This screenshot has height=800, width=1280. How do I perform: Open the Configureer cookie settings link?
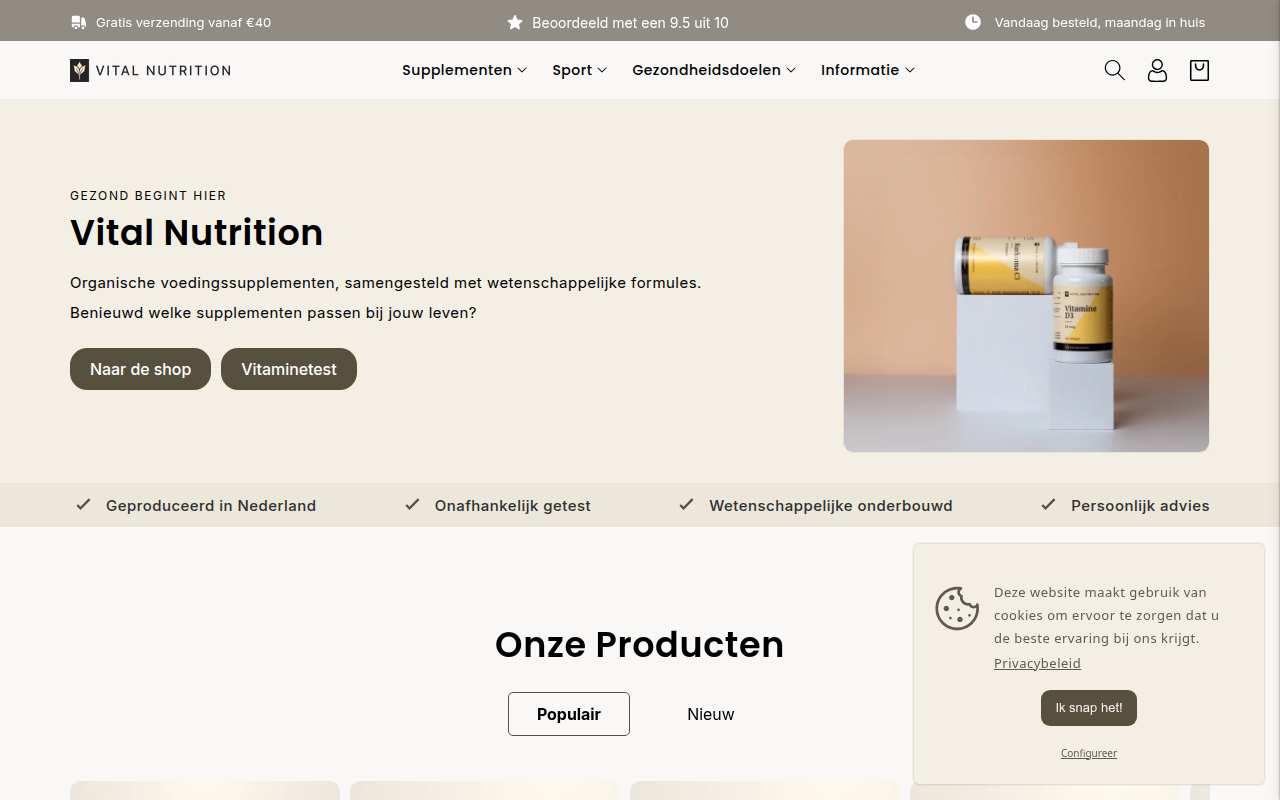click(1089, 753)
